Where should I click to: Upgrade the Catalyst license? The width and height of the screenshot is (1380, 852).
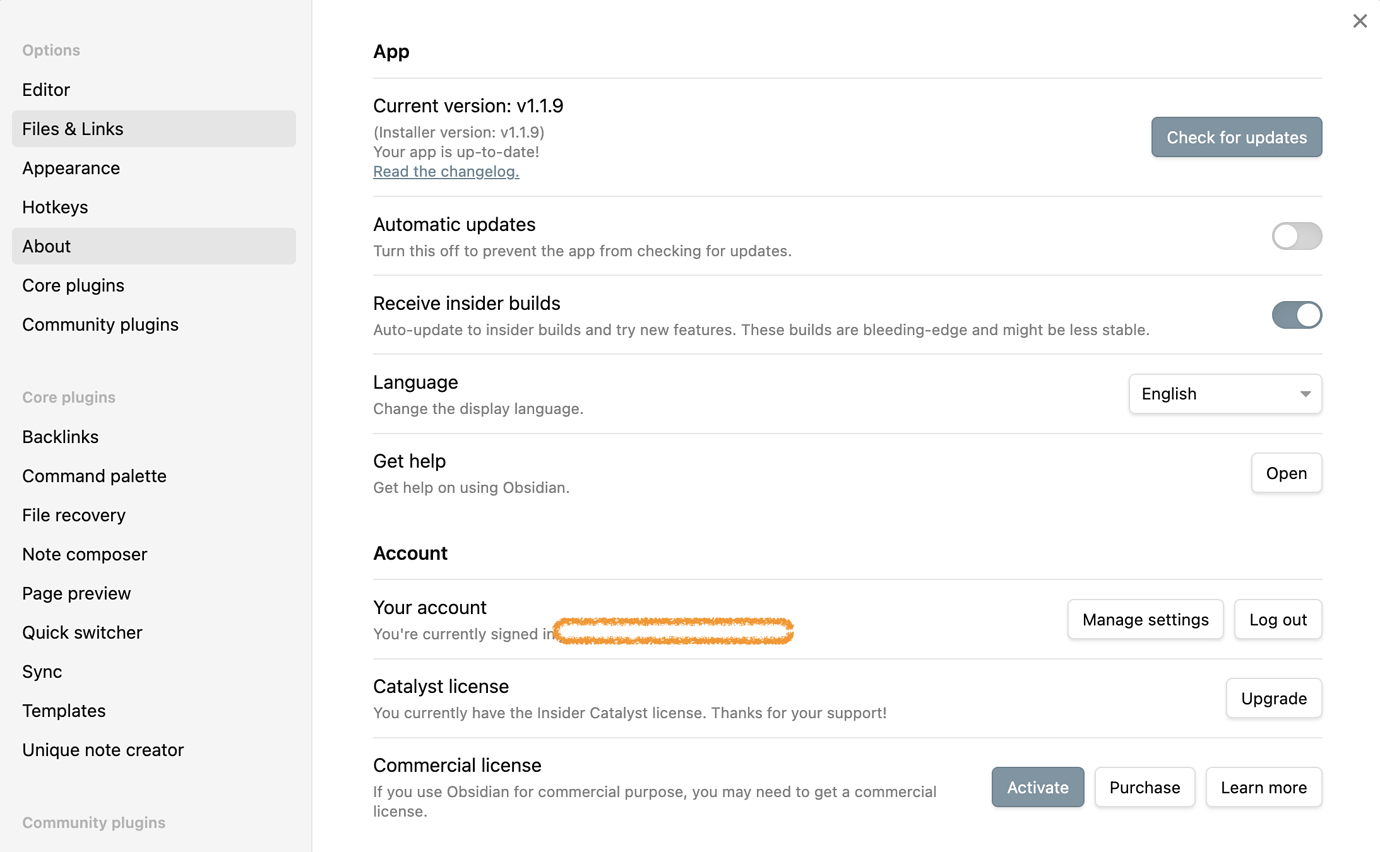point(1273,699)
